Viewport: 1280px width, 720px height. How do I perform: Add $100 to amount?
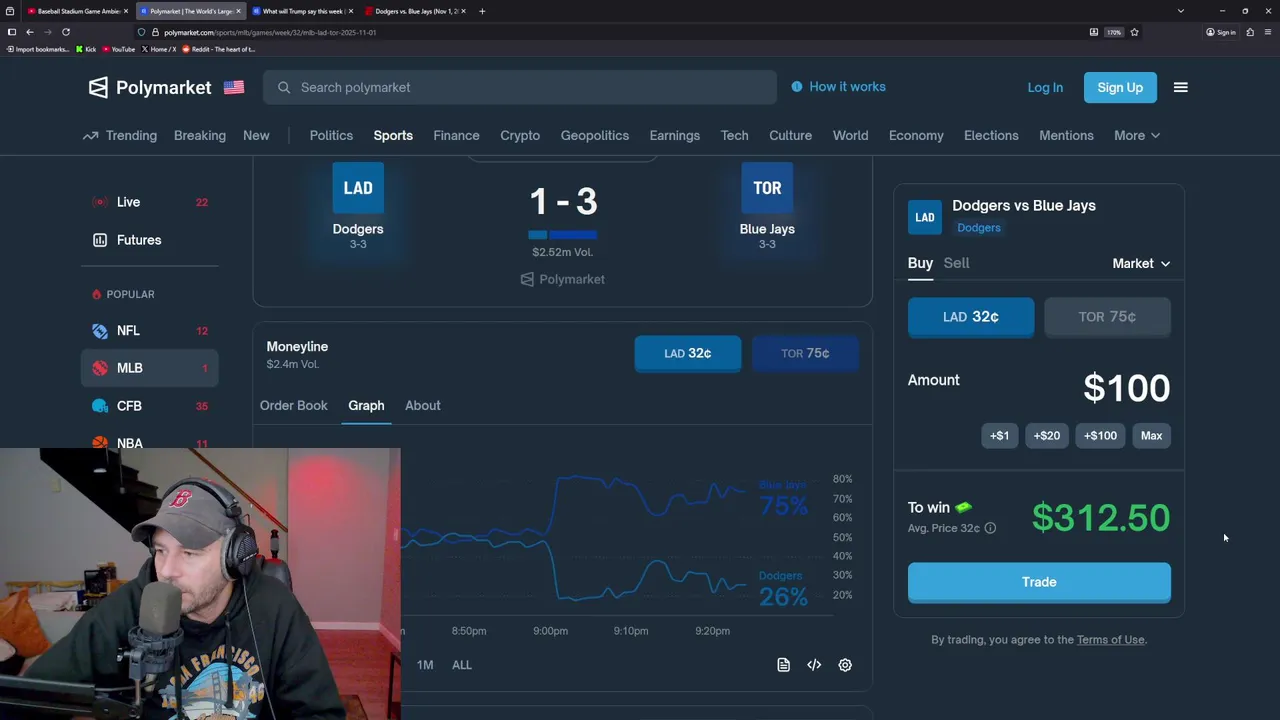point(1100,435)
